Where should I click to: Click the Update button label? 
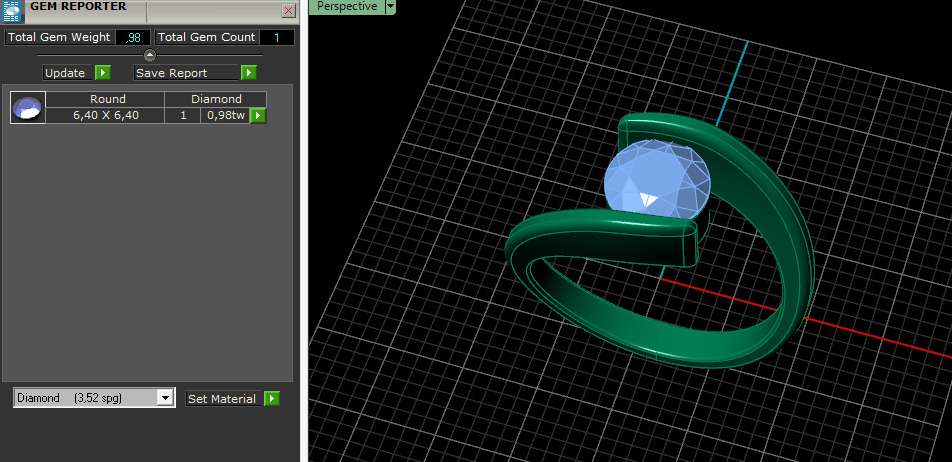point(67,73)
